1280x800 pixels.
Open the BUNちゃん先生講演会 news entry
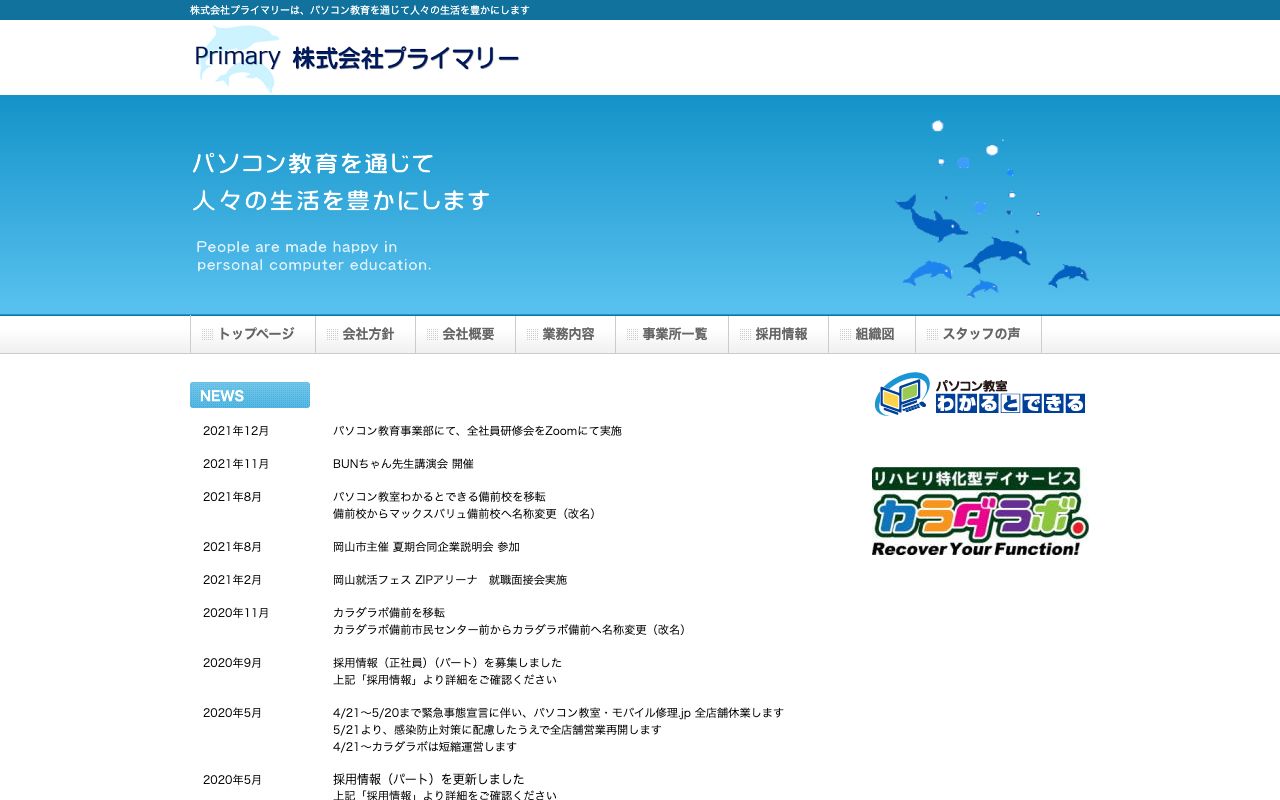coord(403,463)
